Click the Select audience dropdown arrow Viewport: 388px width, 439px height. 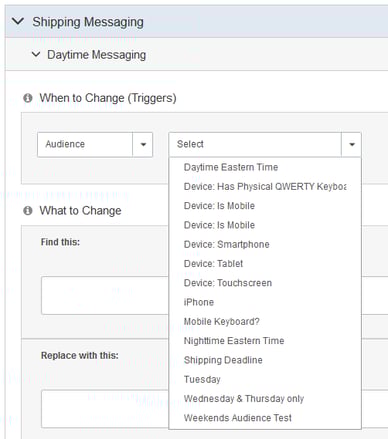coord(351,144)
